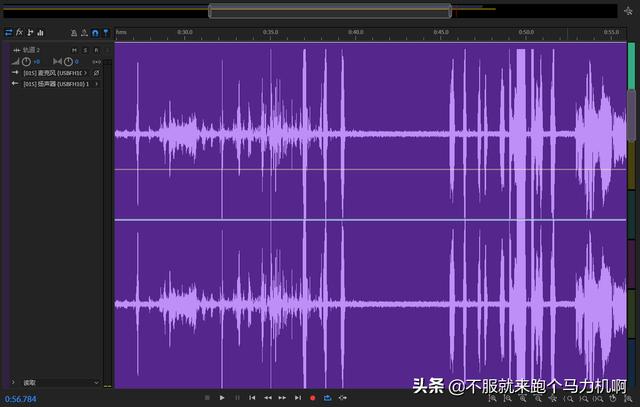Click the Inputs/Outputs view icon
This screenshot has height=407, width=640.
(x=8, y=33)
